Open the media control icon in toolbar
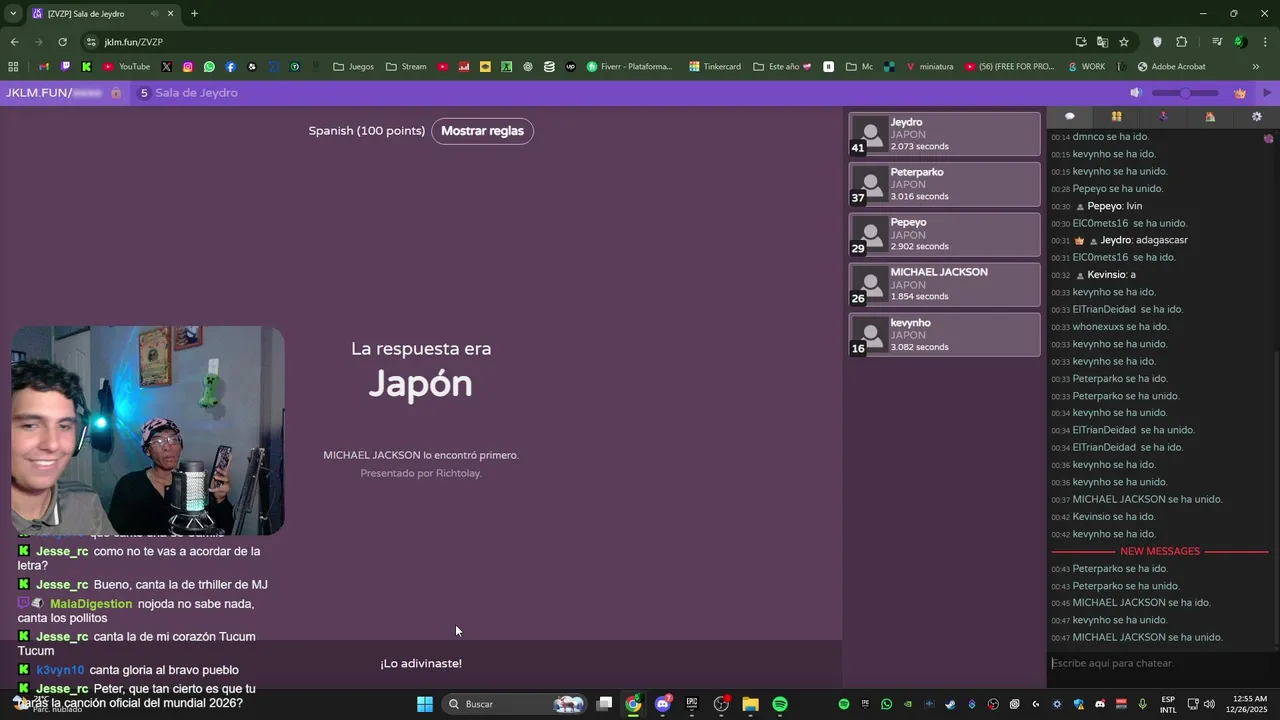Image resolution: width=1280 pixels, height=720 pixels. [x=1217, y=42]
